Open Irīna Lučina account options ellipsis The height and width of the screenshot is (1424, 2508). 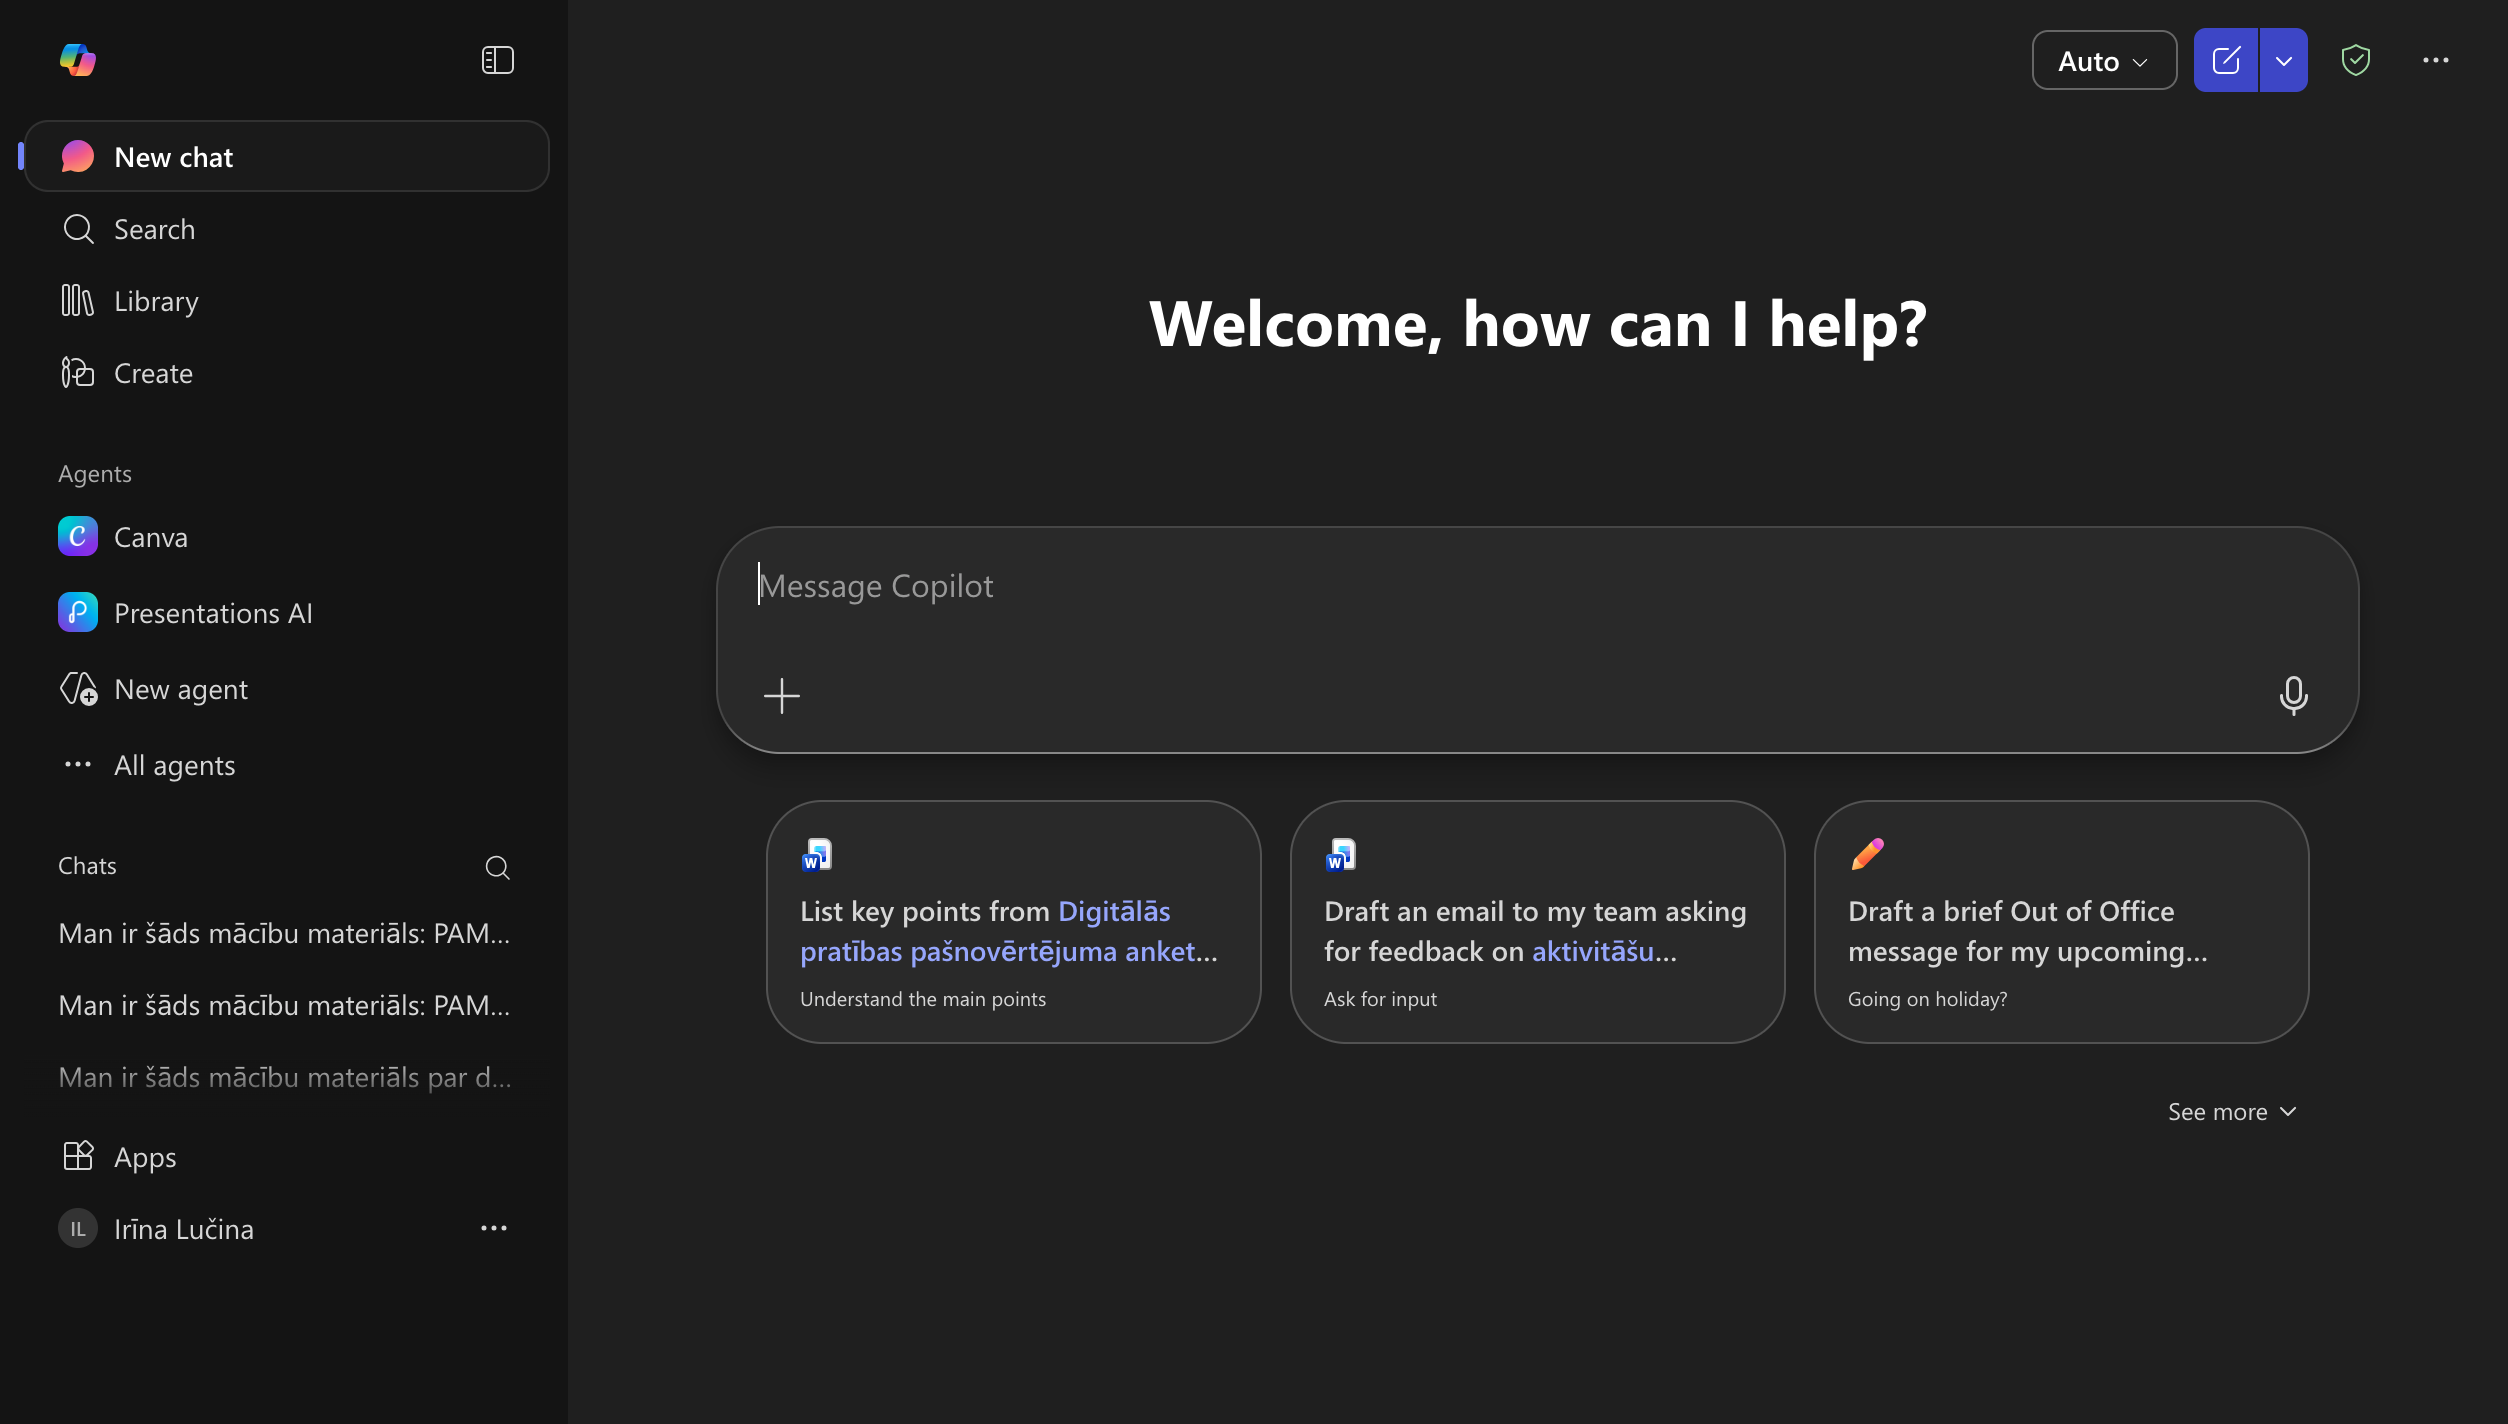(494, 1228)
